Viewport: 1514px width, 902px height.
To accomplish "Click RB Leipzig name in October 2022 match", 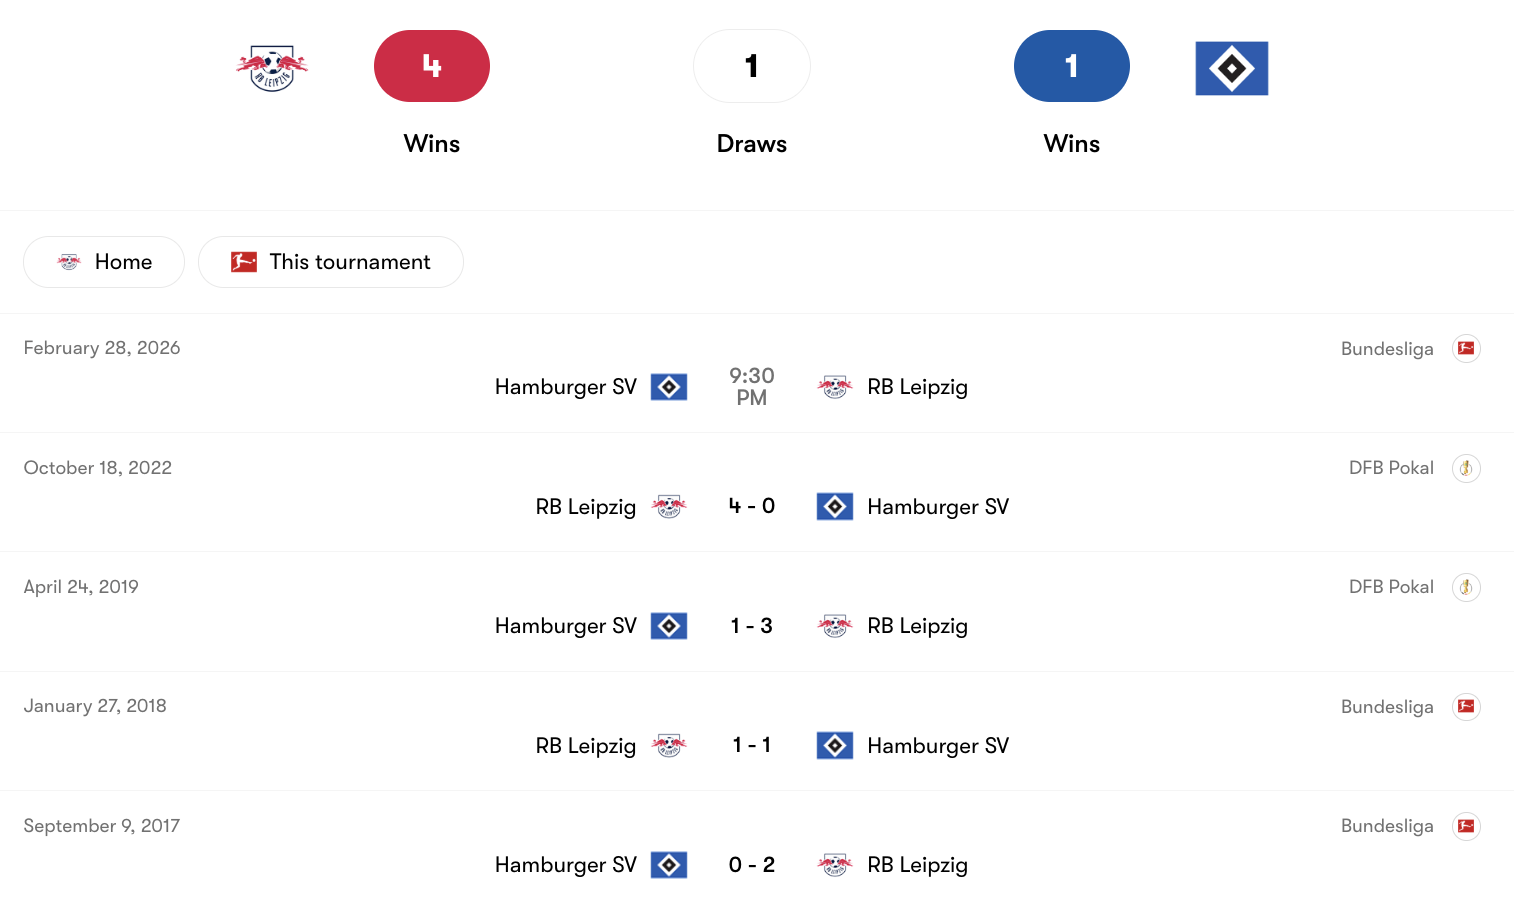I will 585,507.
